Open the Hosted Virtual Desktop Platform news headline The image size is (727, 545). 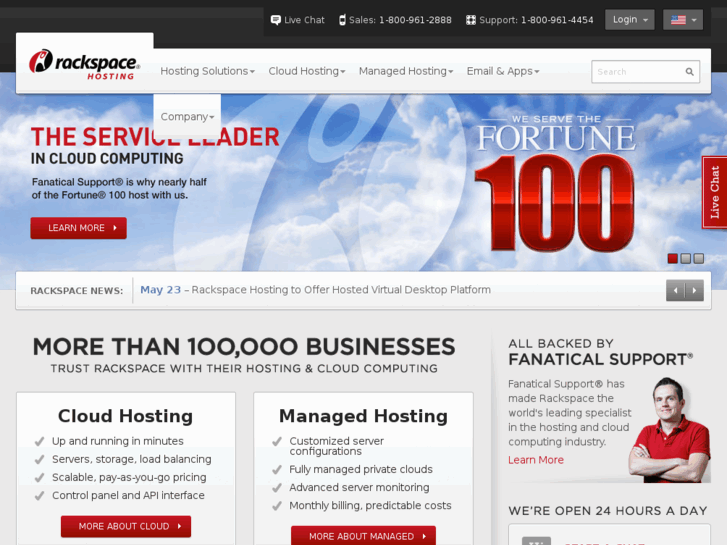pyautogui.click(x=341, y=290)
